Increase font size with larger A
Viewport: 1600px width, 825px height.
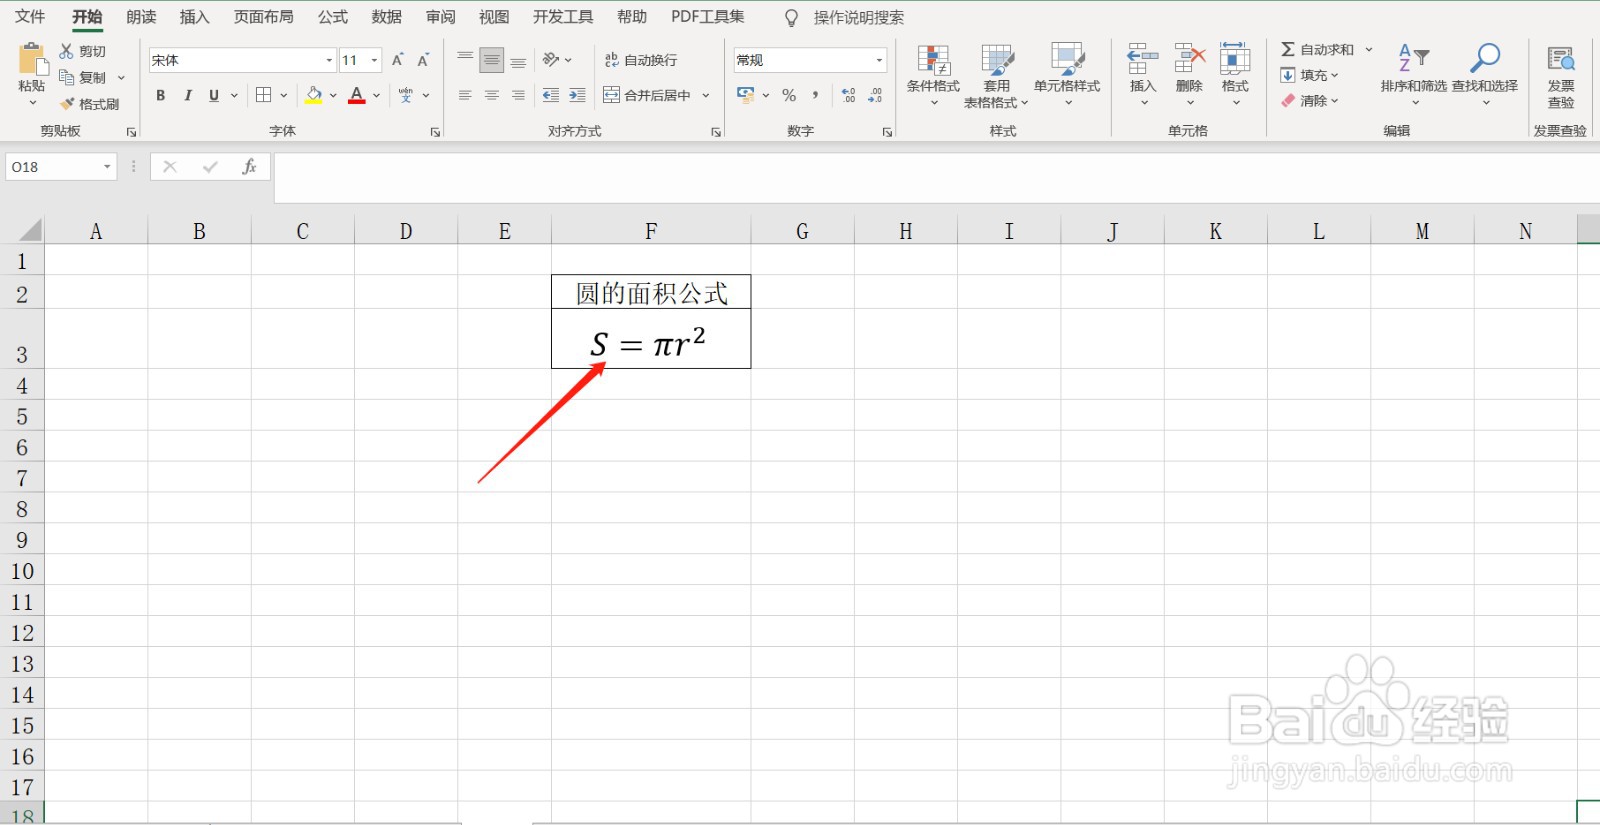tap(398, 60)
